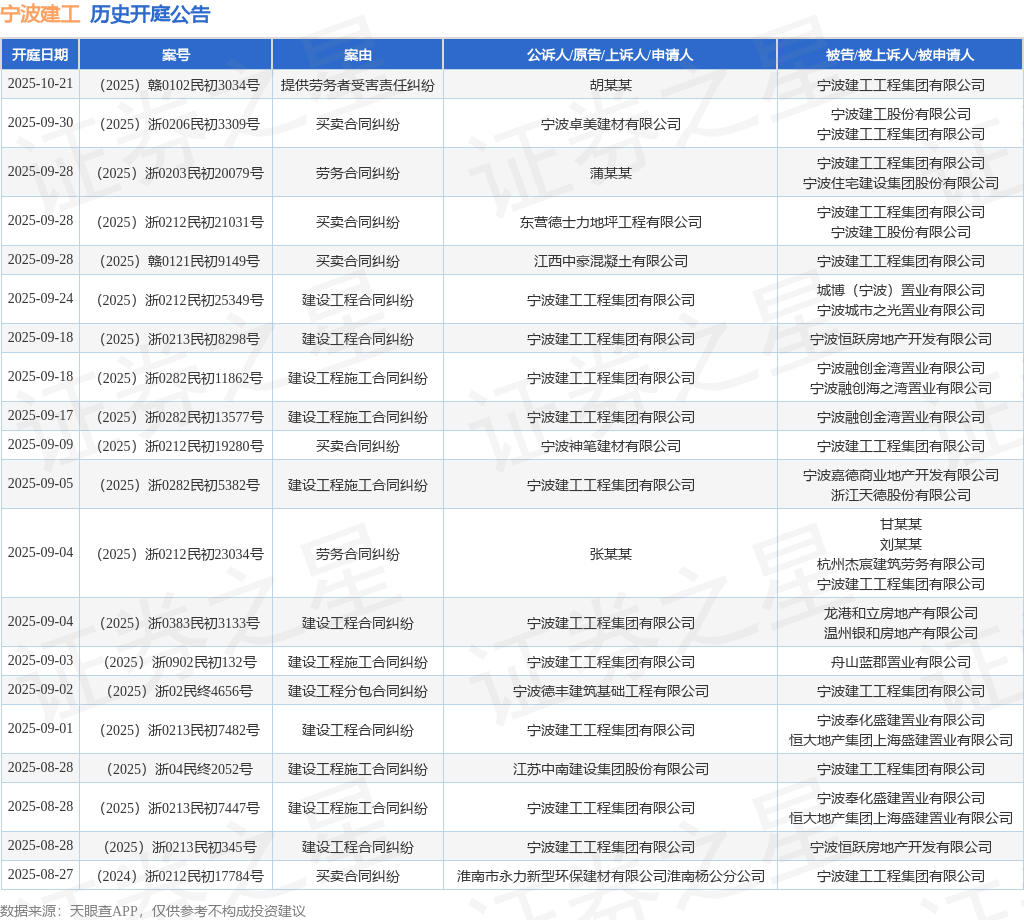1024x920 pixels.
Task: Click the 案号 column header
Action: pos(176,55)
